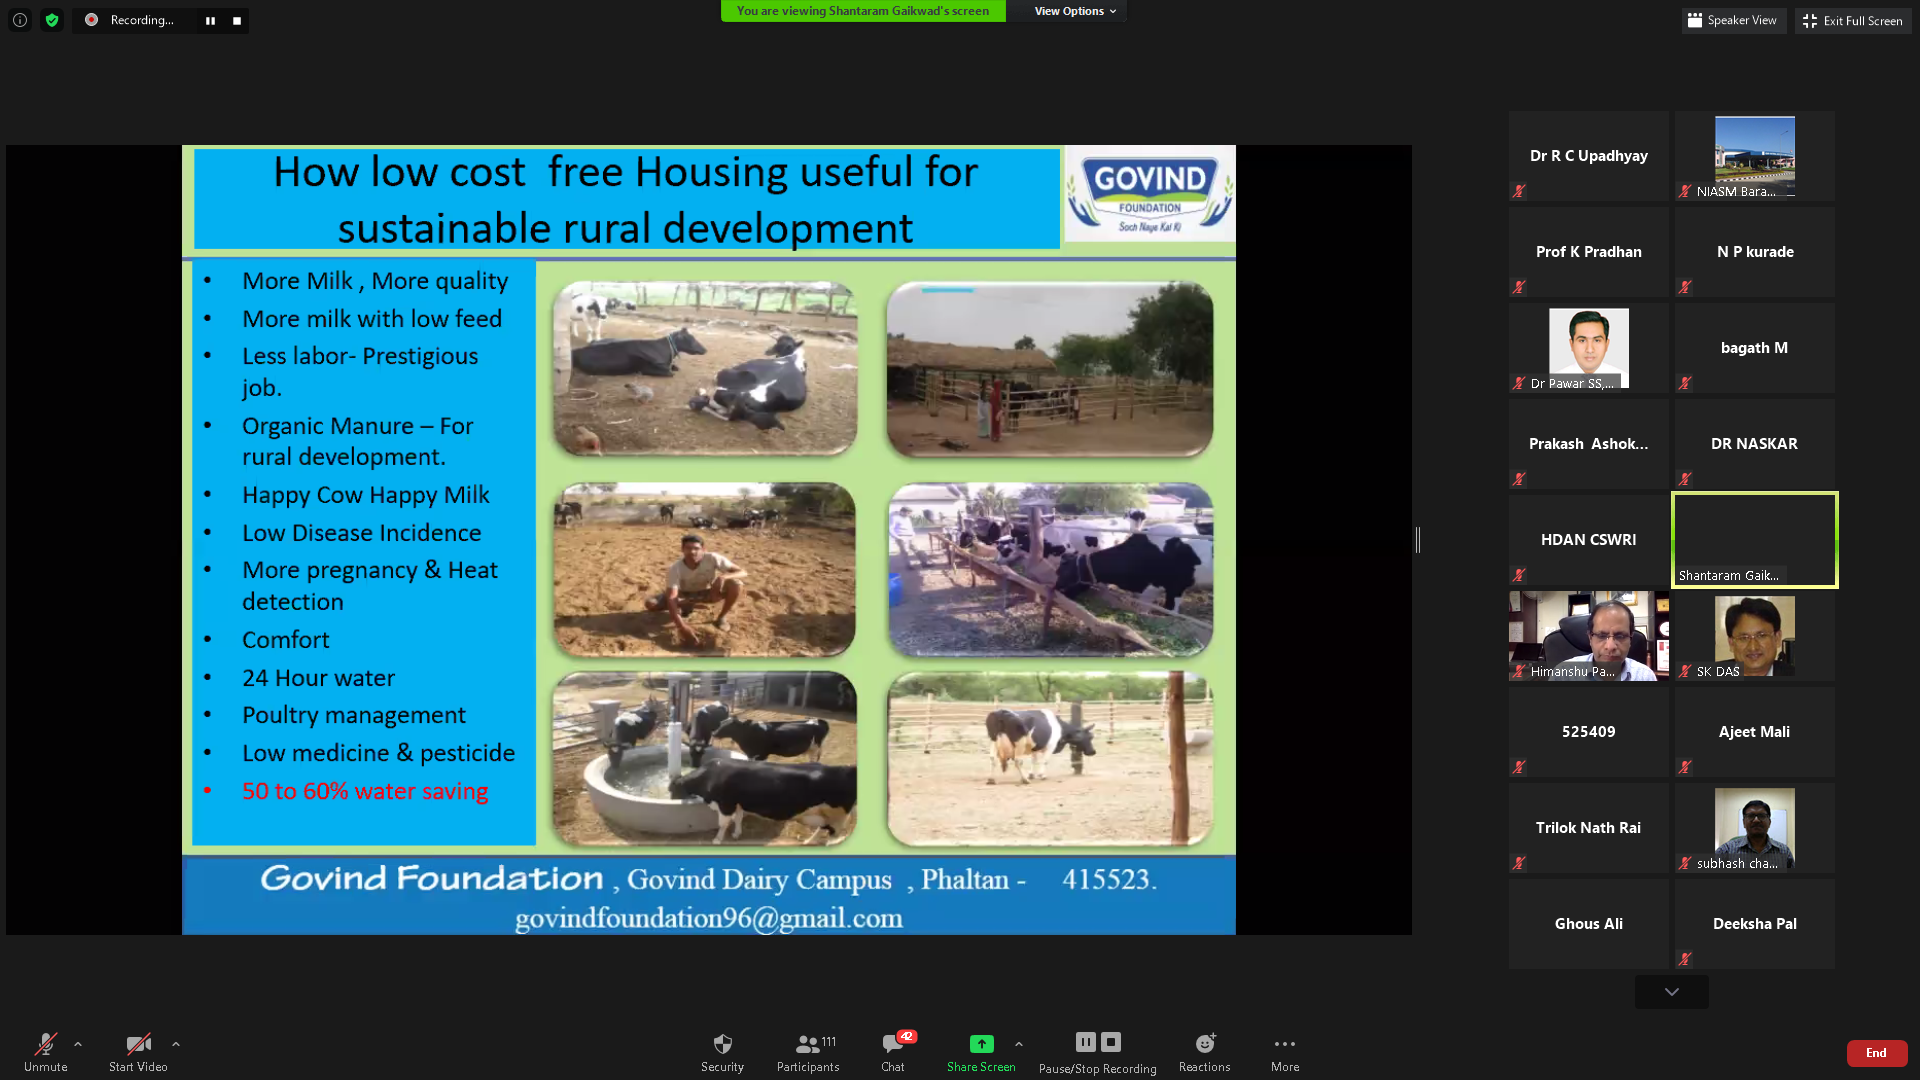Screen dimensions: 1920x1080
Task: Click the green encryption shield icon
Action: click(52, 20)
